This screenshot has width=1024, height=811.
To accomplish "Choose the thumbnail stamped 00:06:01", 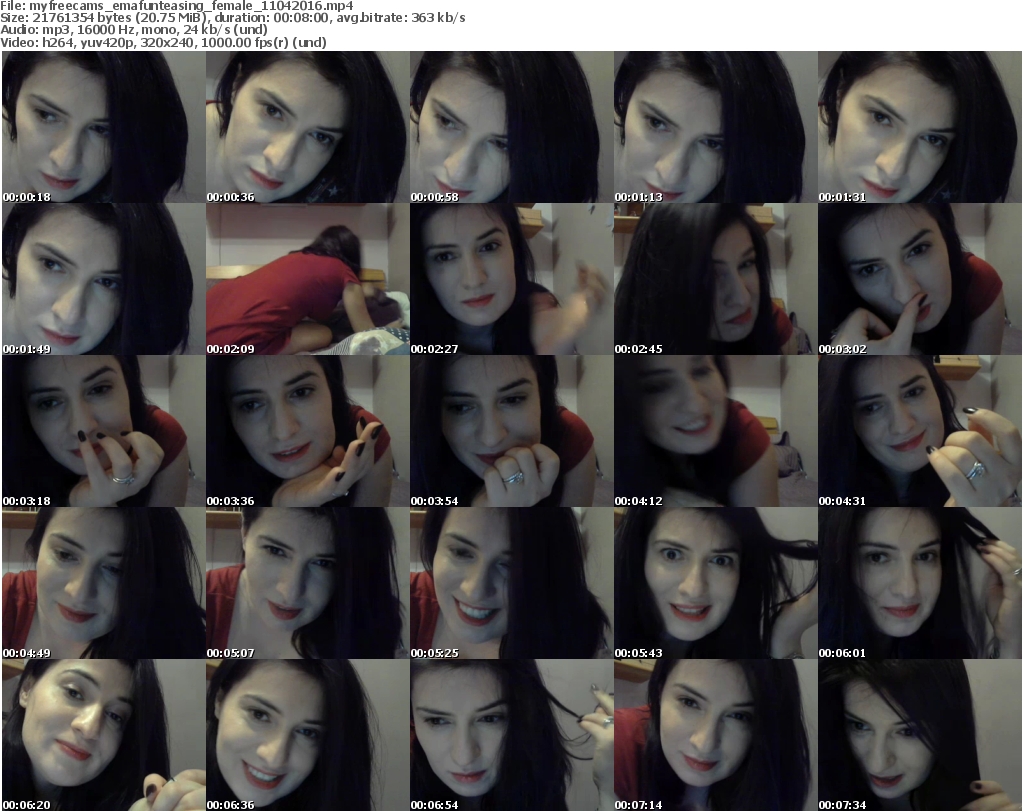I will (920, 583).
